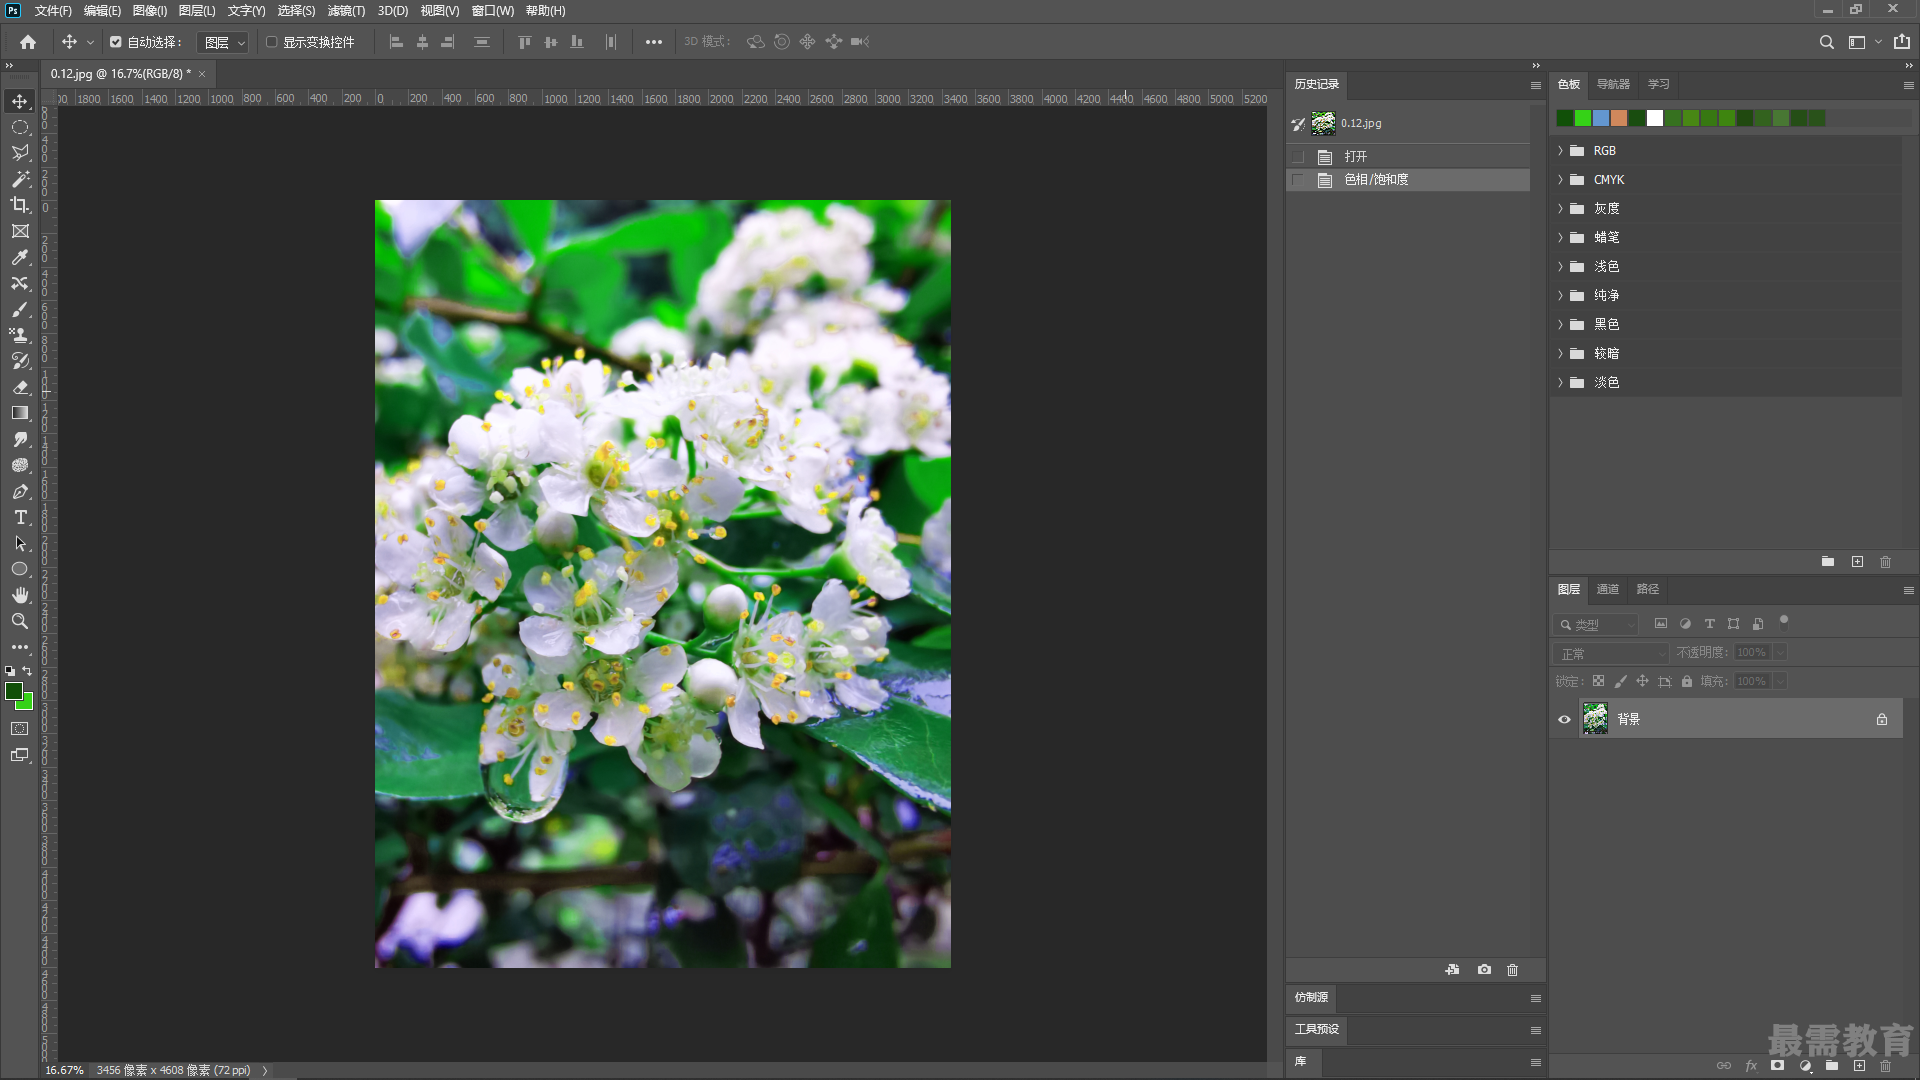Select the Path Selection tool
1920x1080 pixels.
(x=20, y=543)
